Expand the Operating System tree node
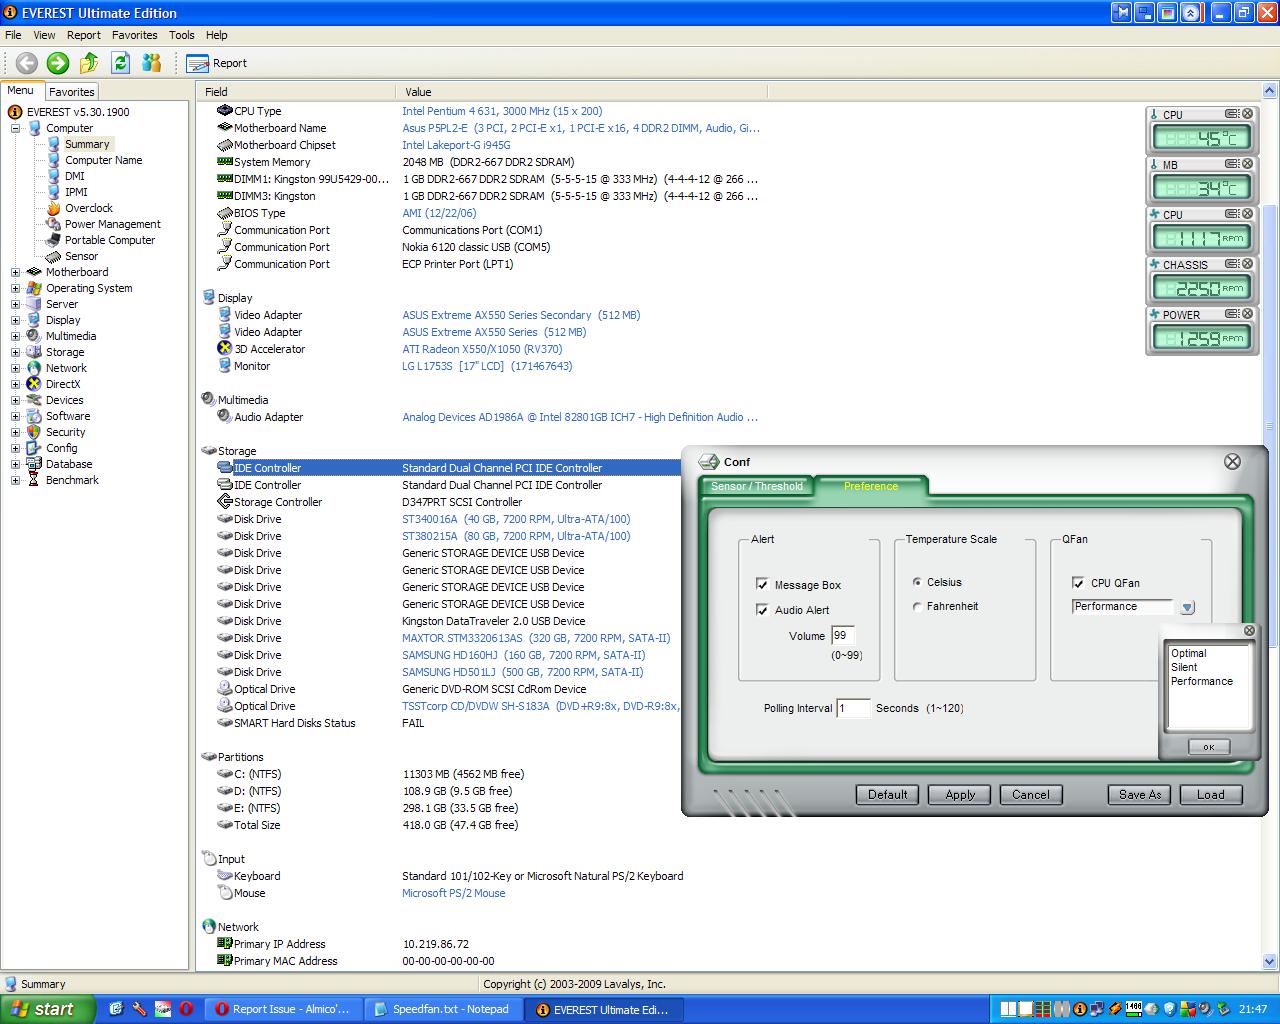The image size is (1280, 1024). click(15, 288)
